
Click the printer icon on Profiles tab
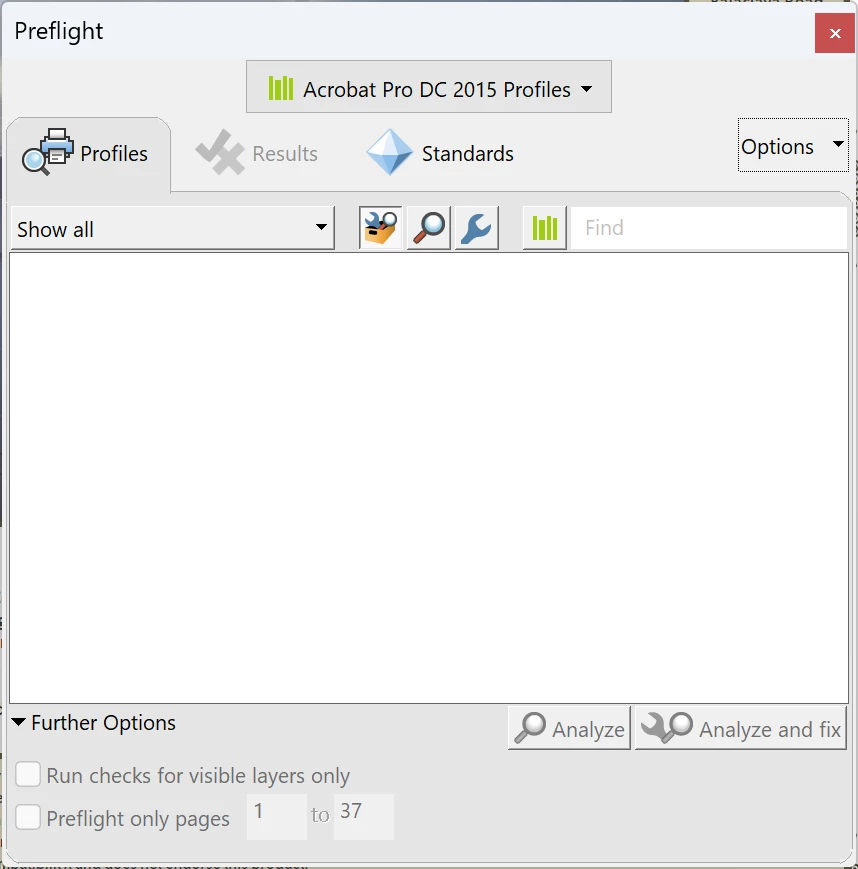(48, 152)
